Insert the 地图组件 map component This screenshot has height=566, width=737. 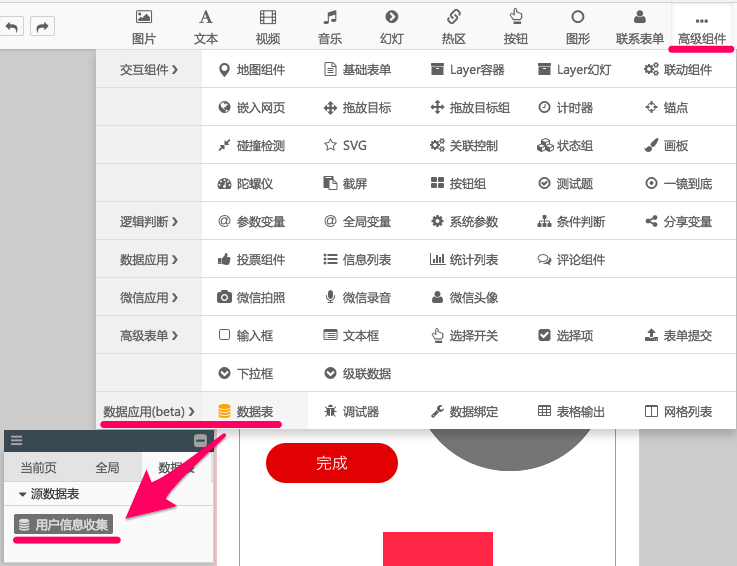point(251,70)
